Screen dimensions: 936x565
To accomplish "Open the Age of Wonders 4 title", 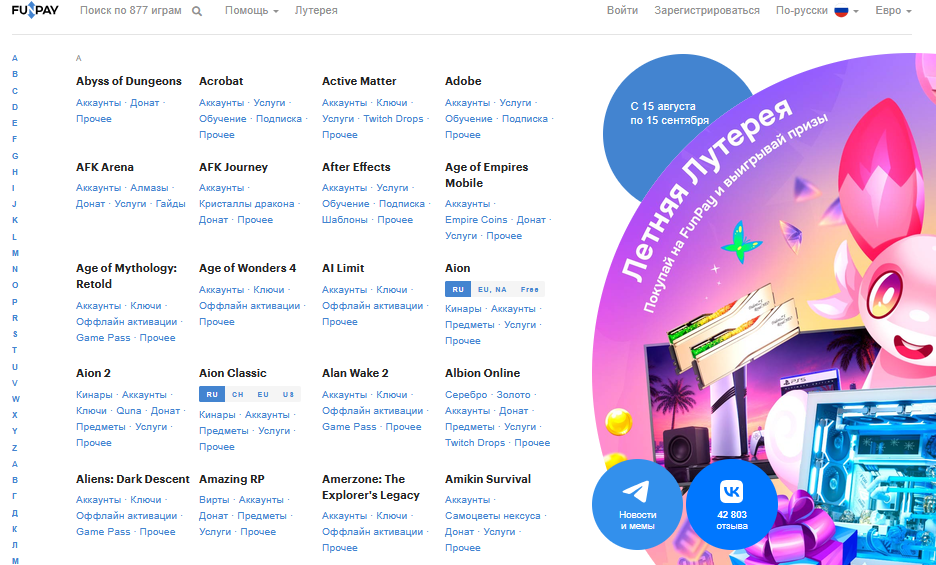I will (x=247, y=268).
